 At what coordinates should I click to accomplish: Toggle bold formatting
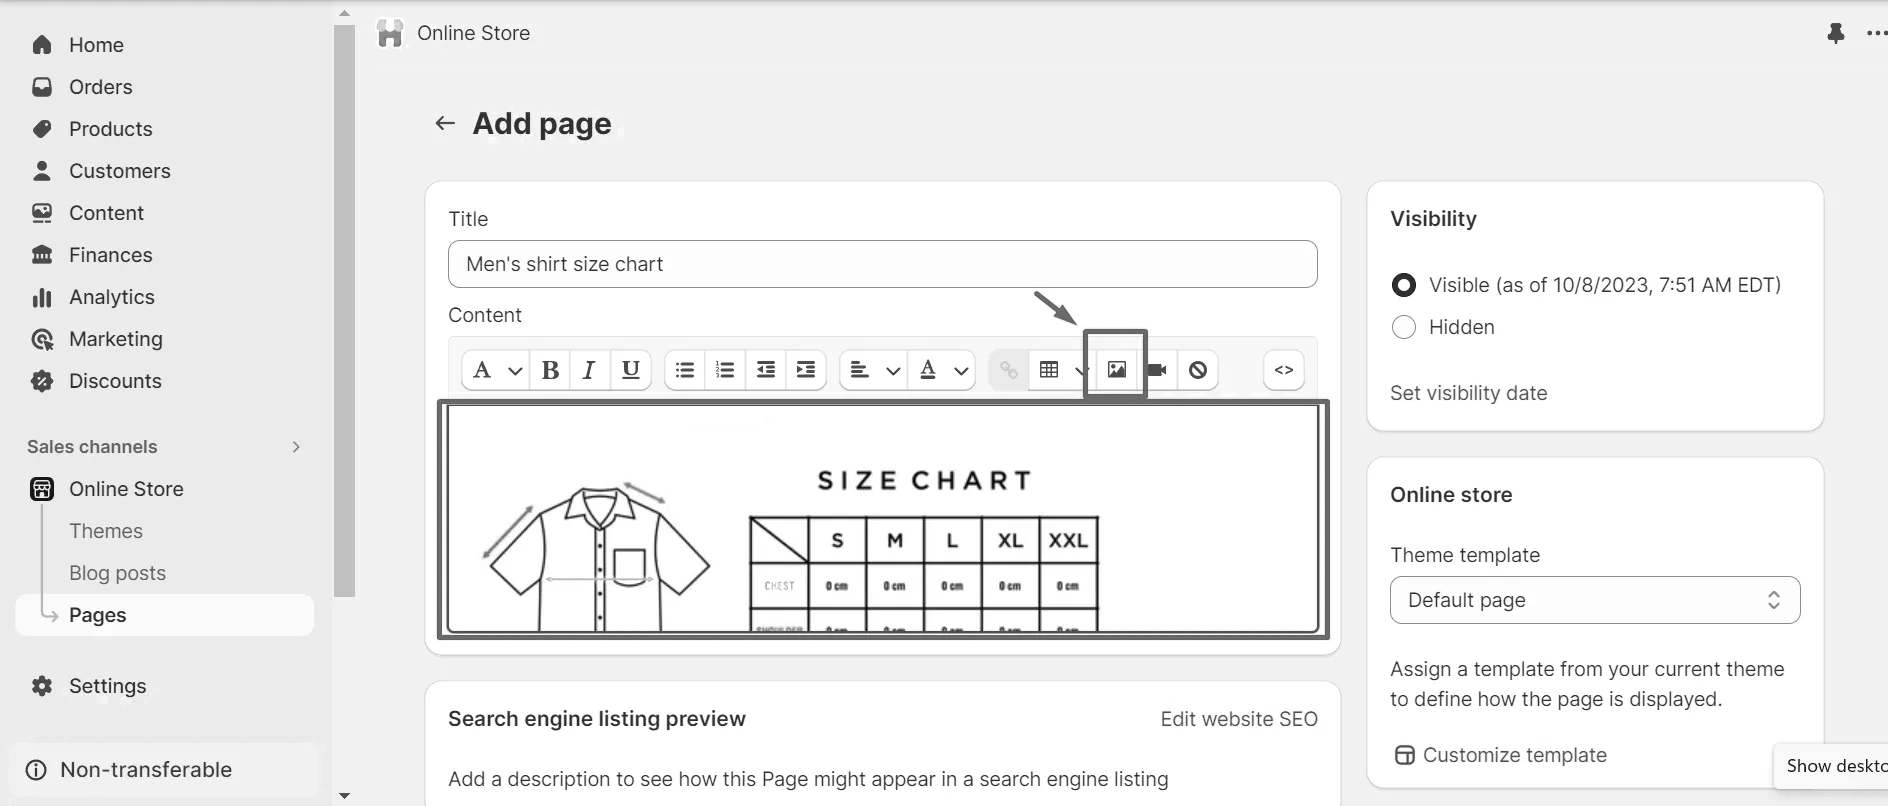click(x=550, y=369)
